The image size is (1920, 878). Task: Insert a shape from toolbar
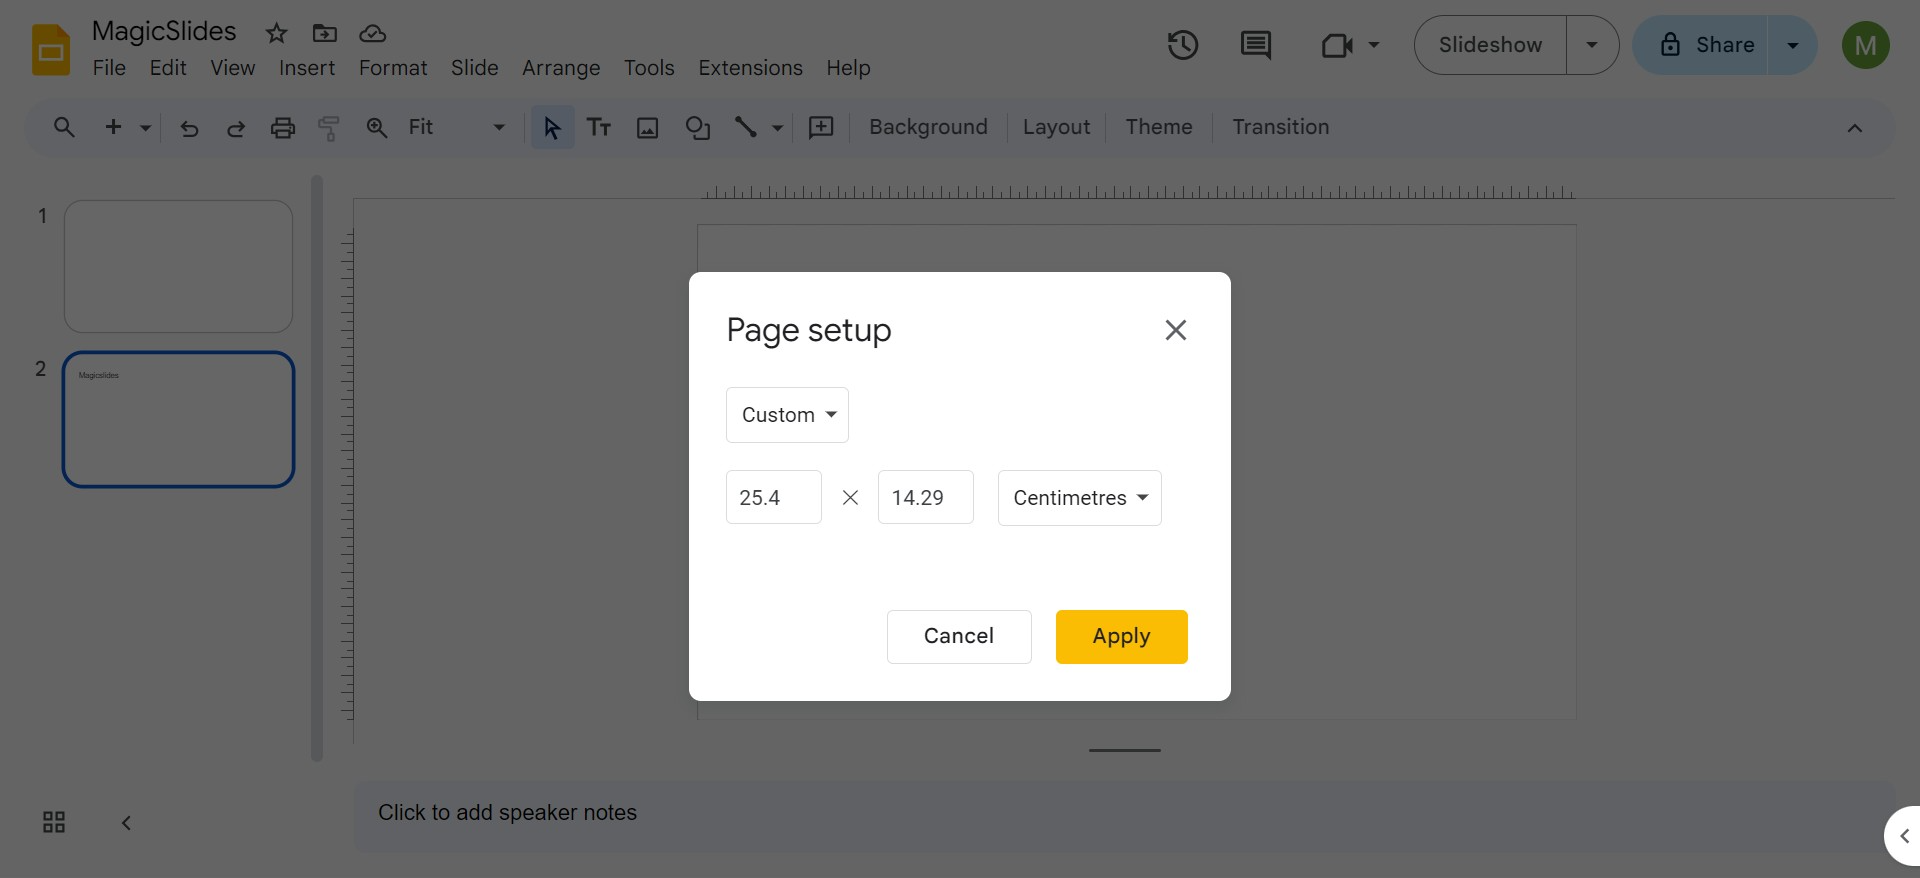coord(697,128)
